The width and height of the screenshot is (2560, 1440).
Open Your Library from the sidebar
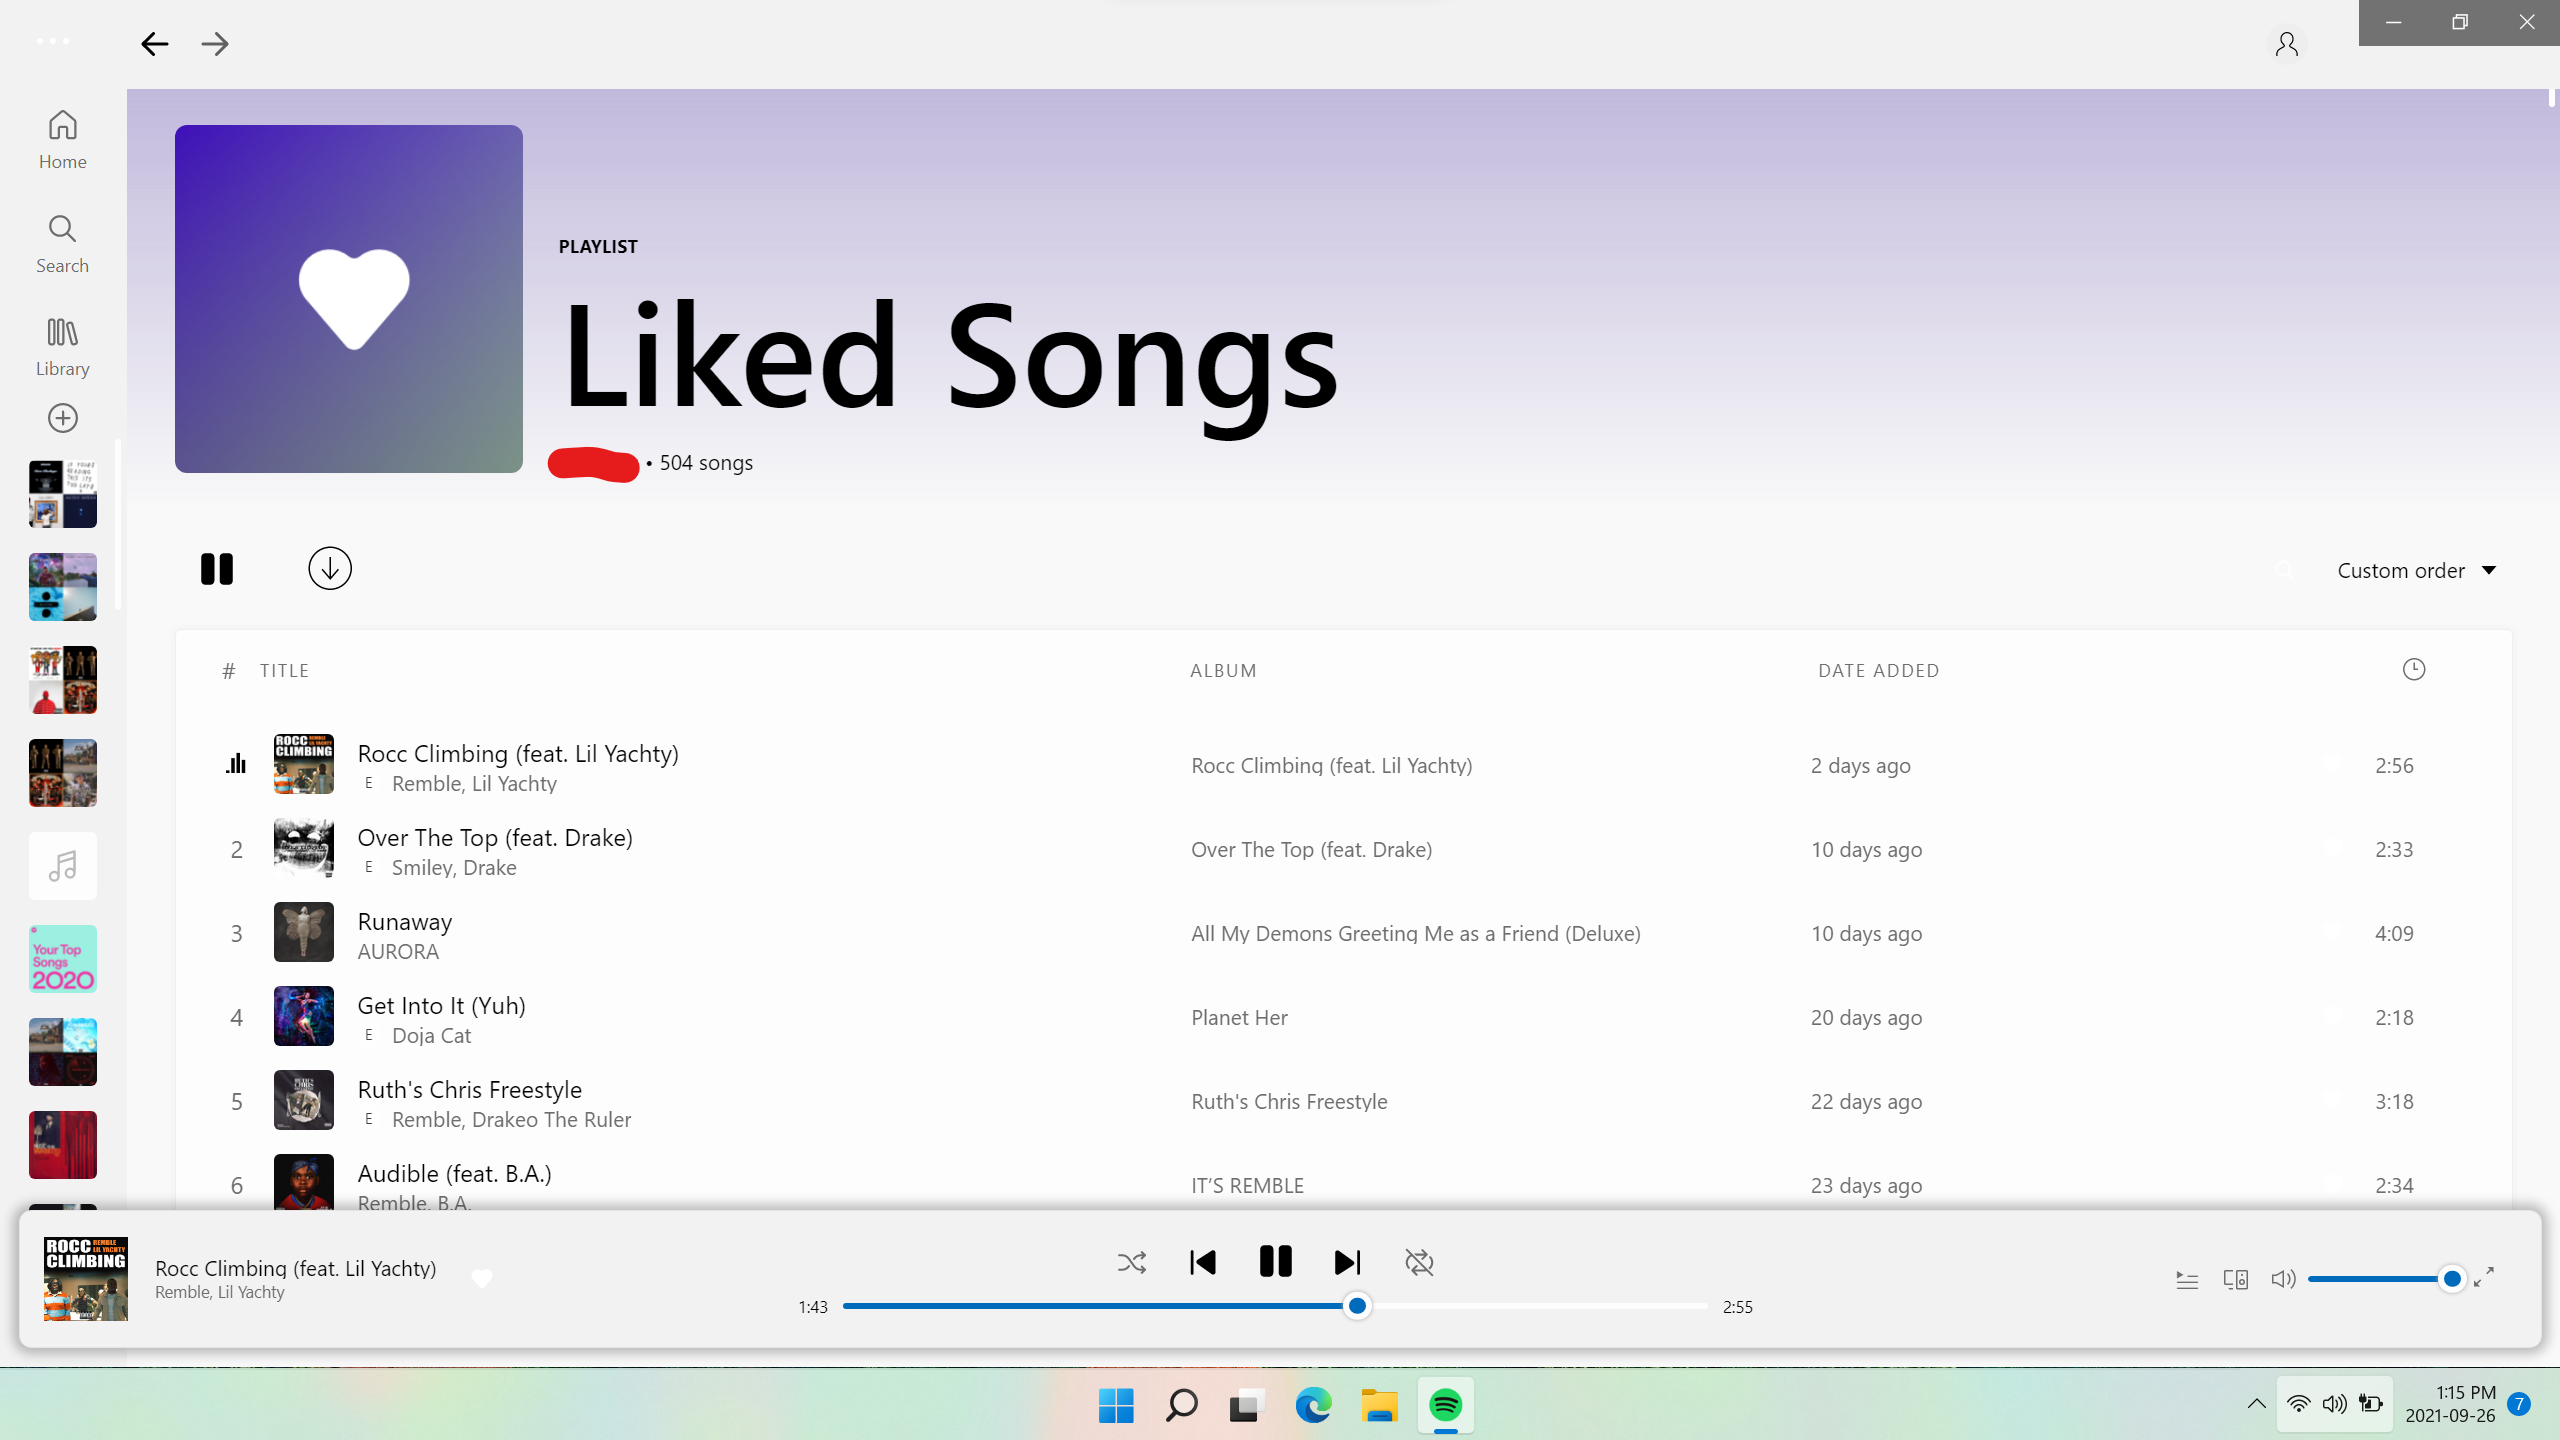tap(62, 344)
